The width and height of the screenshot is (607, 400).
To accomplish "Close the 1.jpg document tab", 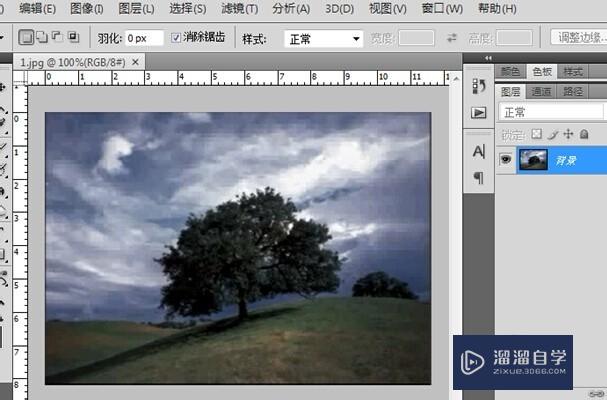I will pos(135,62).
